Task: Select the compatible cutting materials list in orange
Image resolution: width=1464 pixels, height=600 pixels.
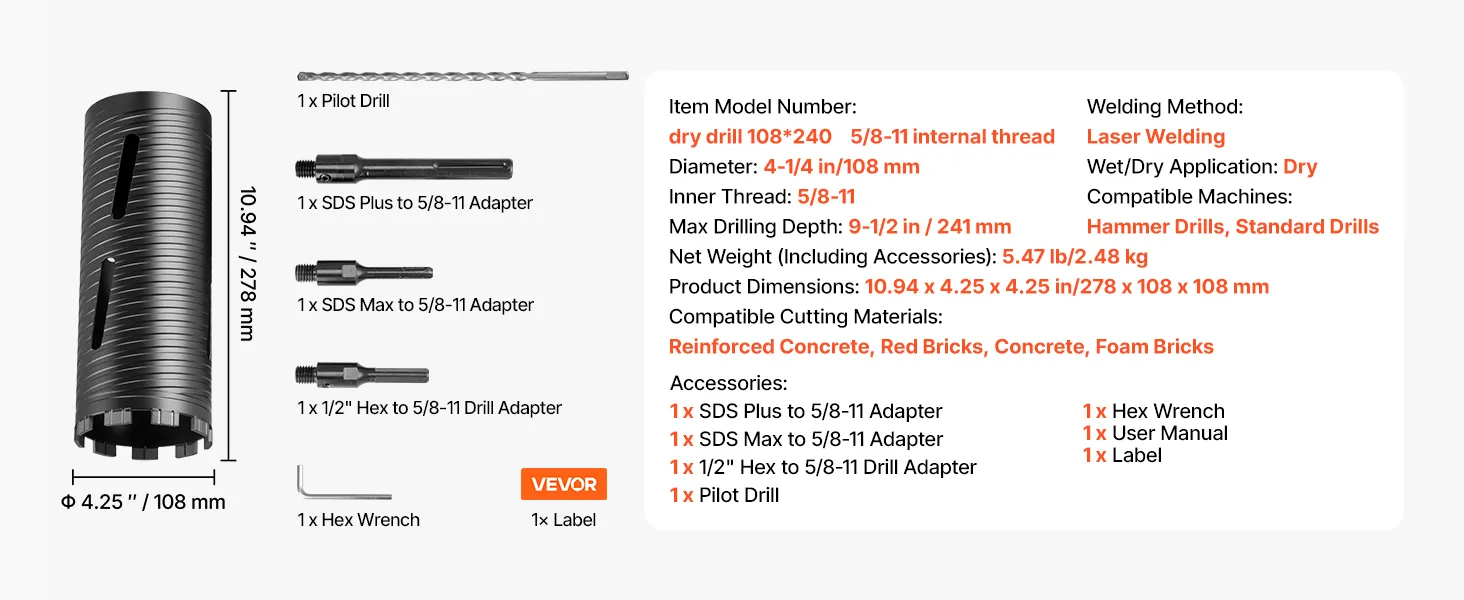Action: click(x=941, y=347)
